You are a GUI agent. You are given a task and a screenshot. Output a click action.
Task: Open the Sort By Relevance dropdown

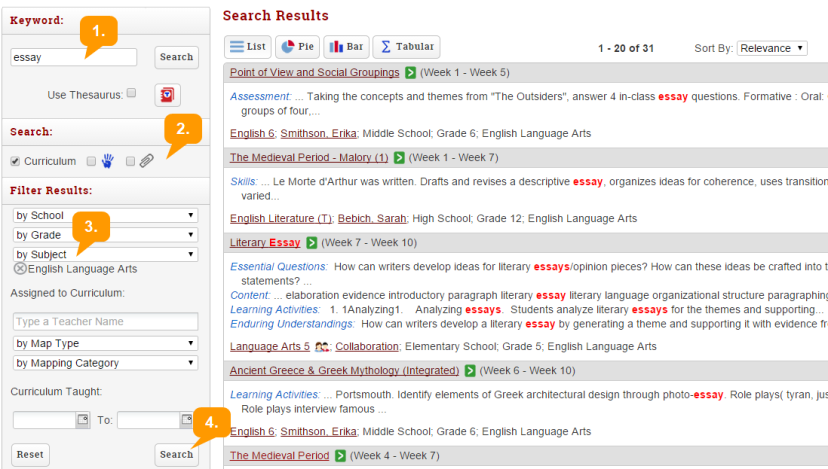772,48
